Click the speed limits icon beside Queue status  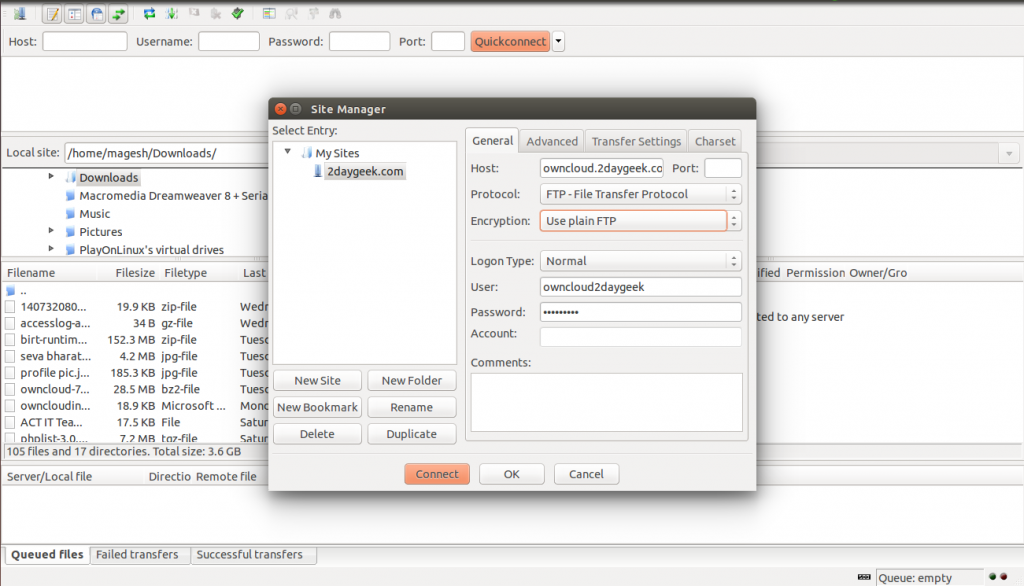coord(865,577)
